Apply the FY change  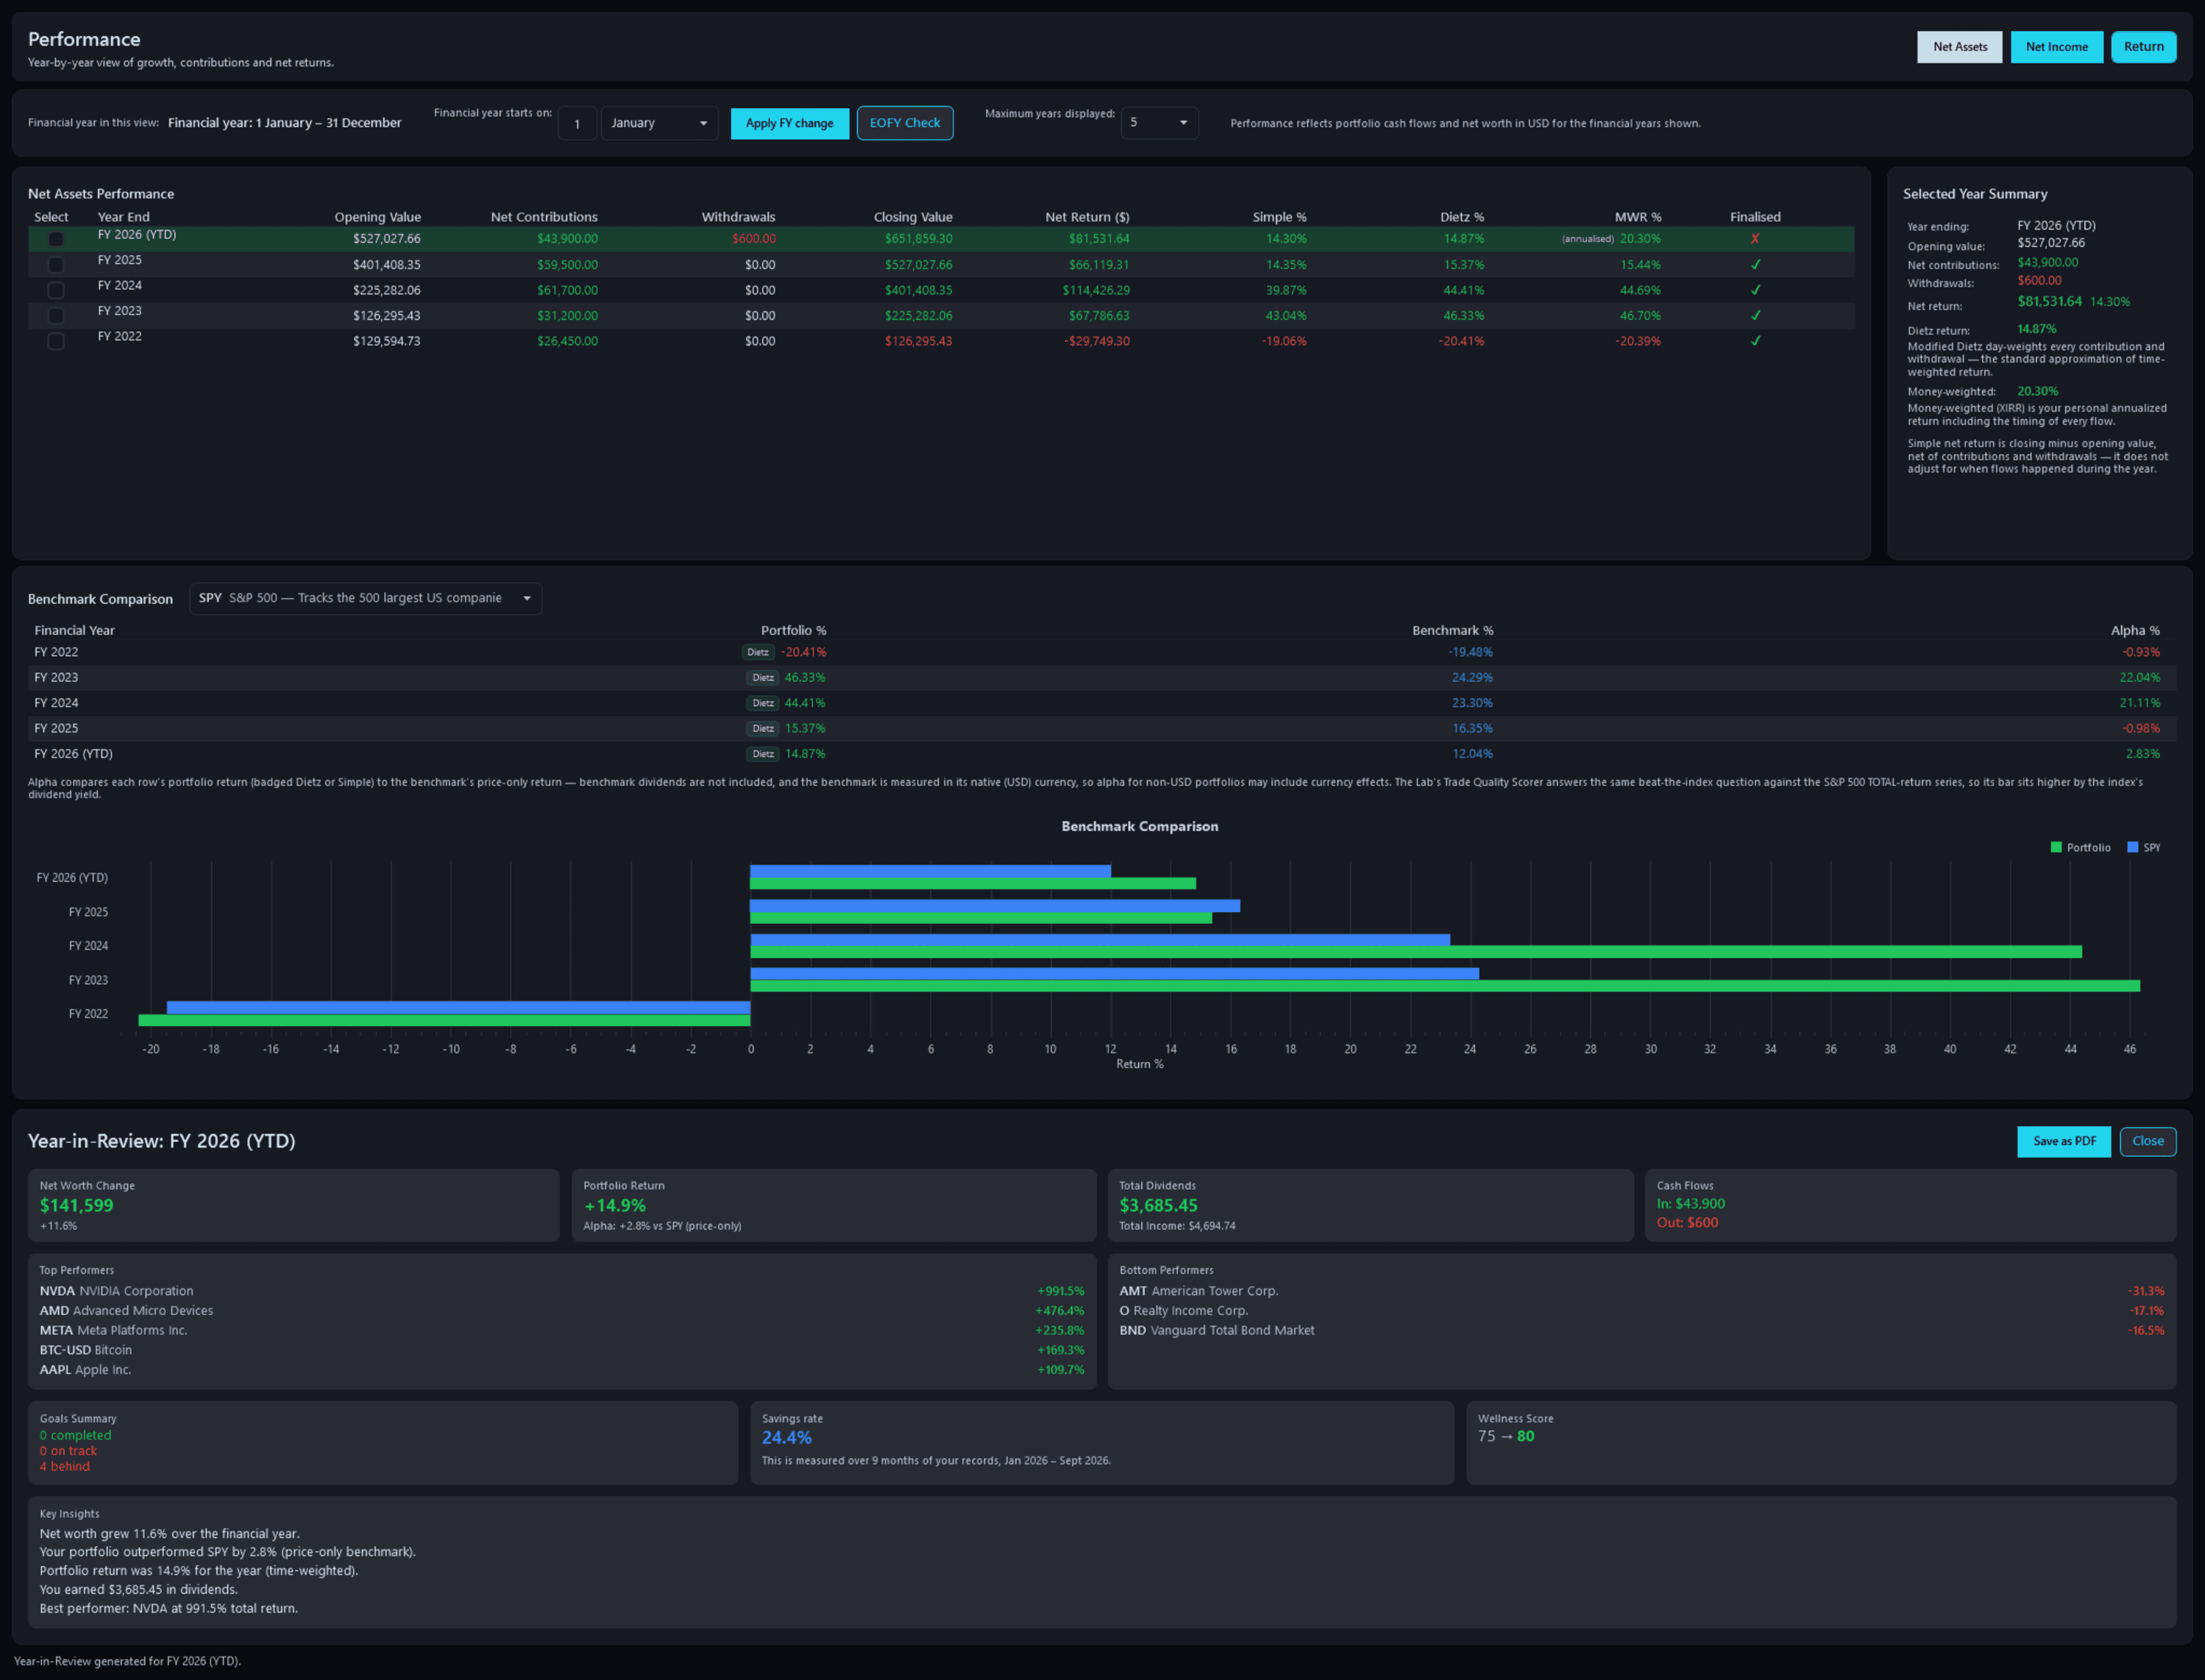789,123
